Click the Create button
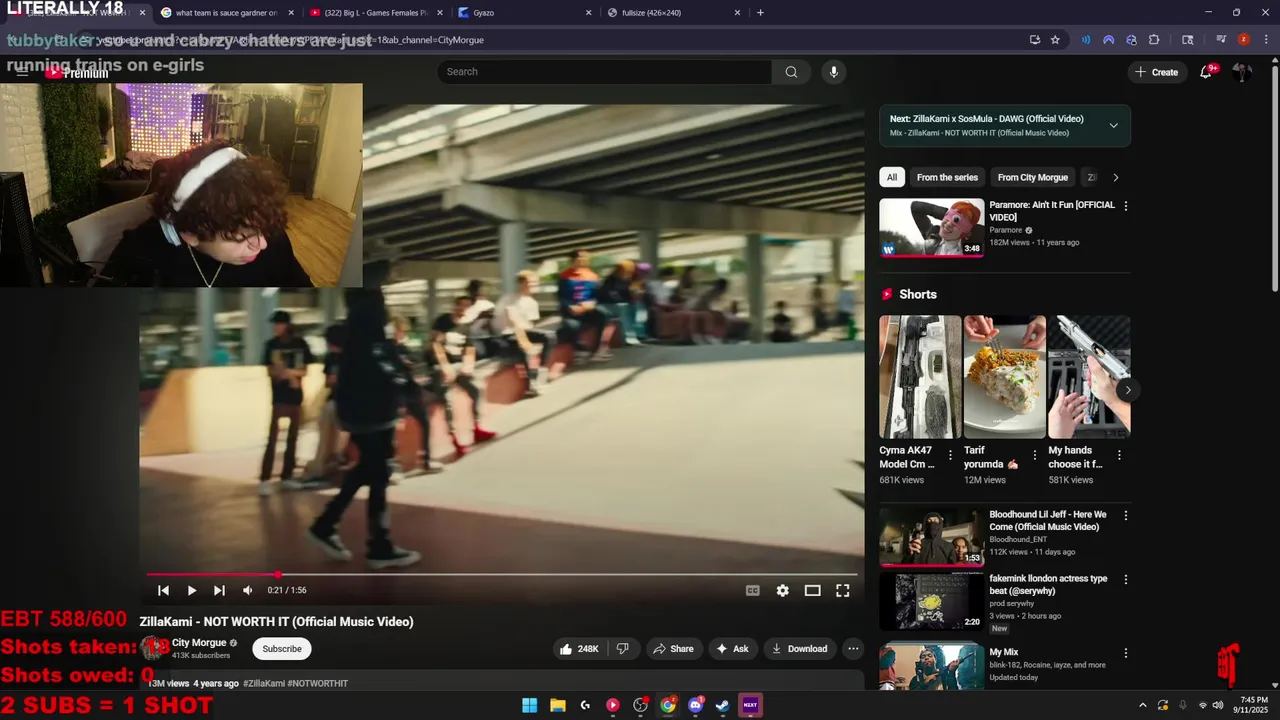The width and height of the screenshot is (1280, 720). (1157, 72)
